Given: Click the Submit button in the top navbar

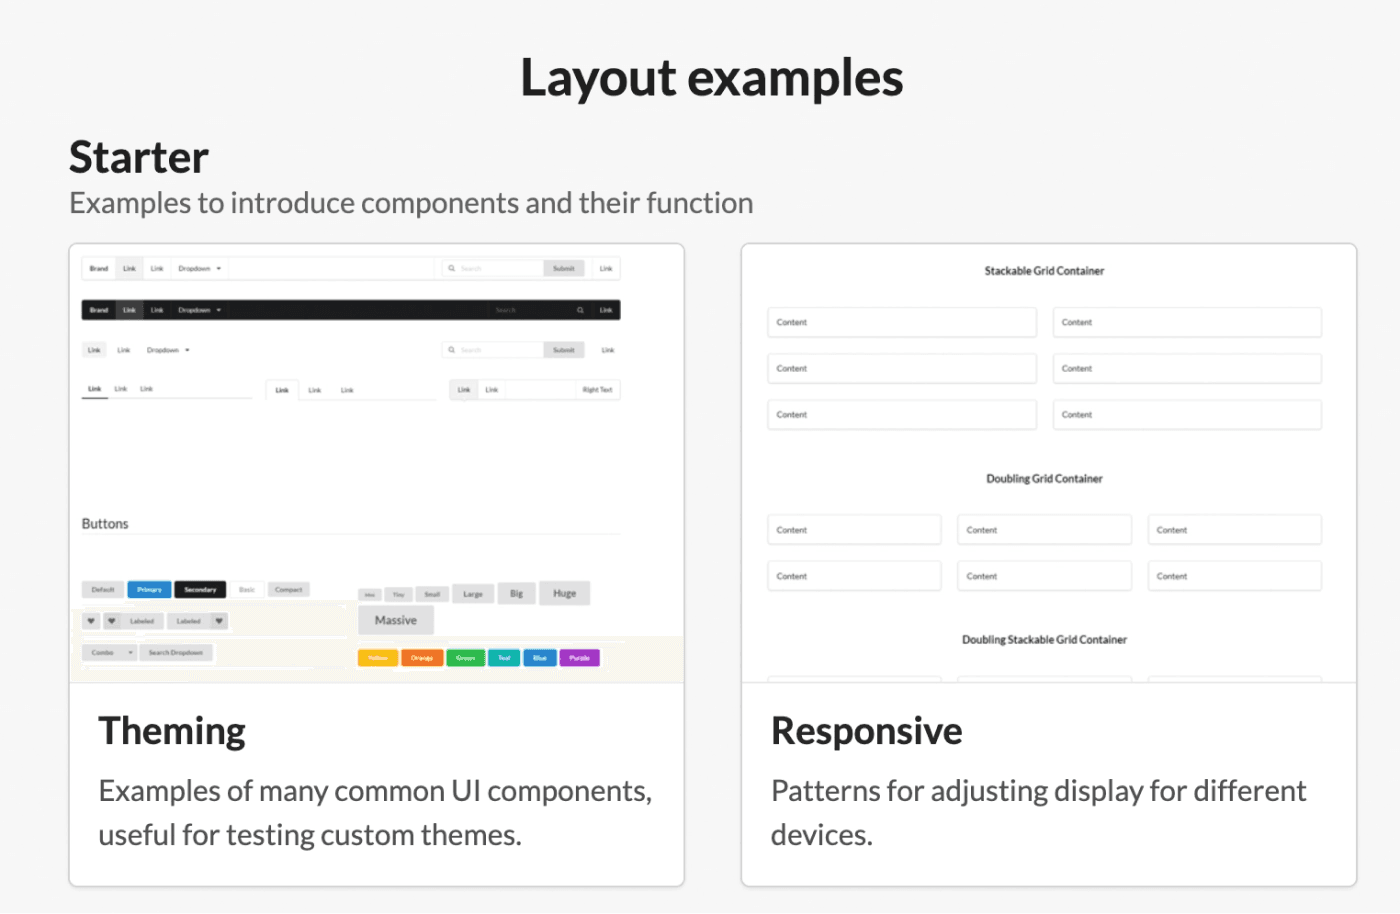Looking at the screenshot, I should click(x=564, y=268).
